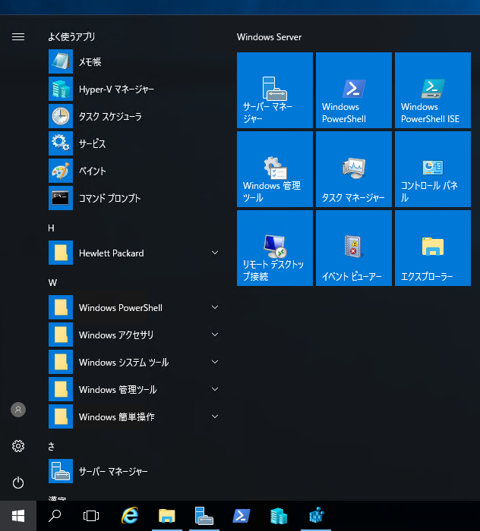
Task: Click the blue cubes taskbar icon
Action: [x=316, y=516]
